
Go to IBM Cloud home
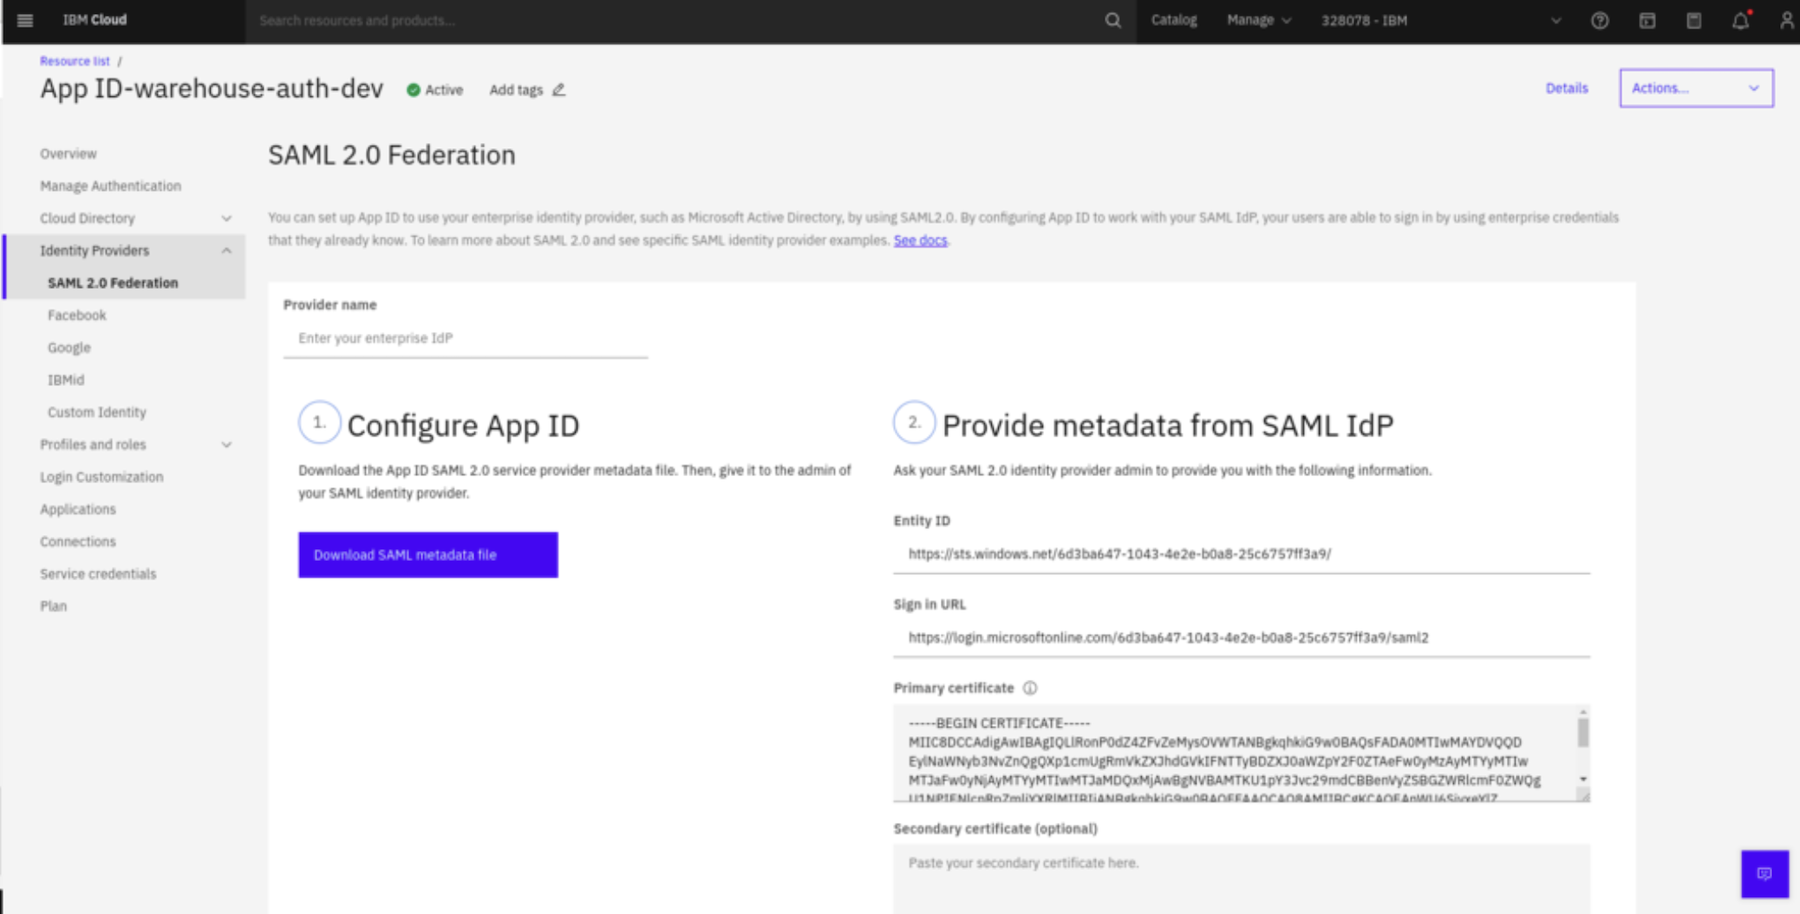pyautogui.click(x=95, y=20)
